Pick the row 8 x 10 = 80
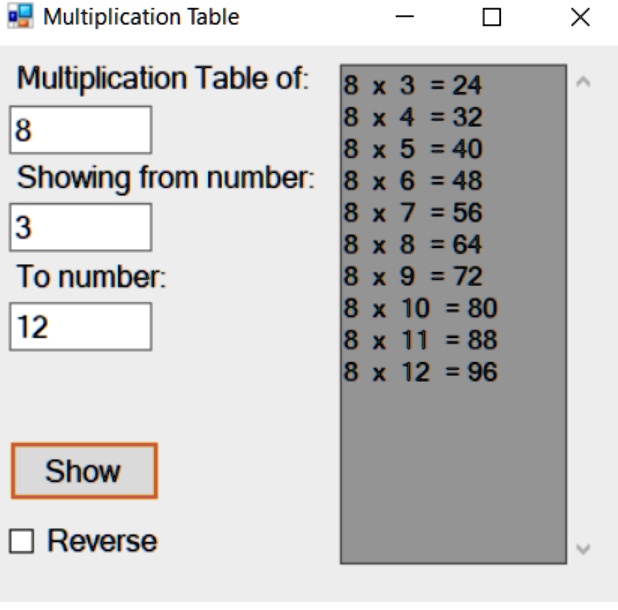 453,308
